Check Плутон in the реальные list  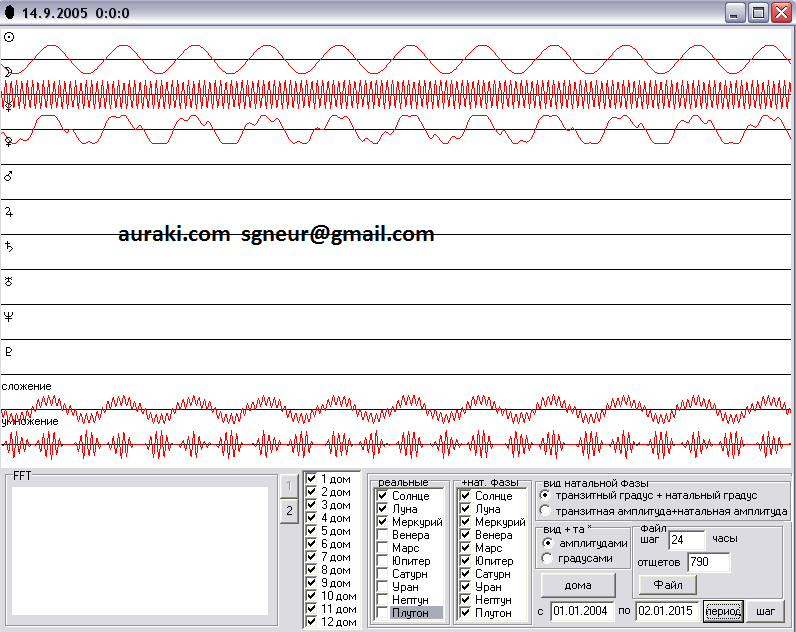click(383, 613)
